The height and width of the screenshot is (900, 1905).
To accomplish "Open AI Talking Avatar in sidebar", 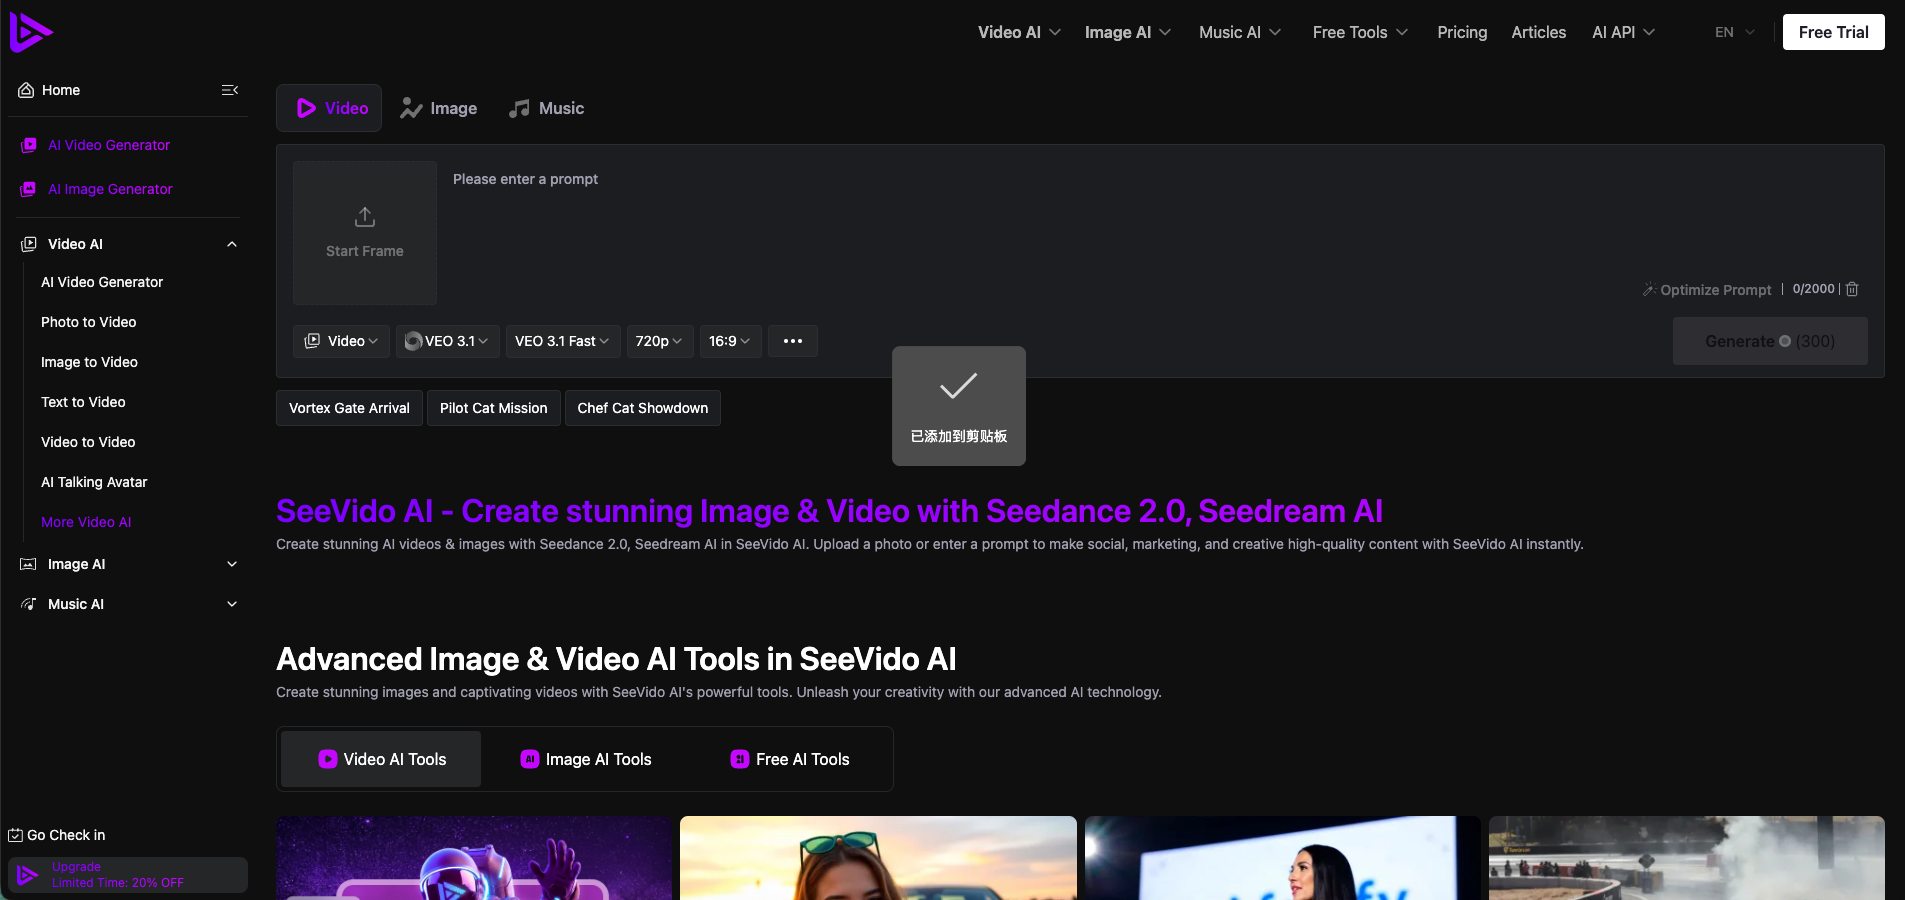I will pos(94,482).
